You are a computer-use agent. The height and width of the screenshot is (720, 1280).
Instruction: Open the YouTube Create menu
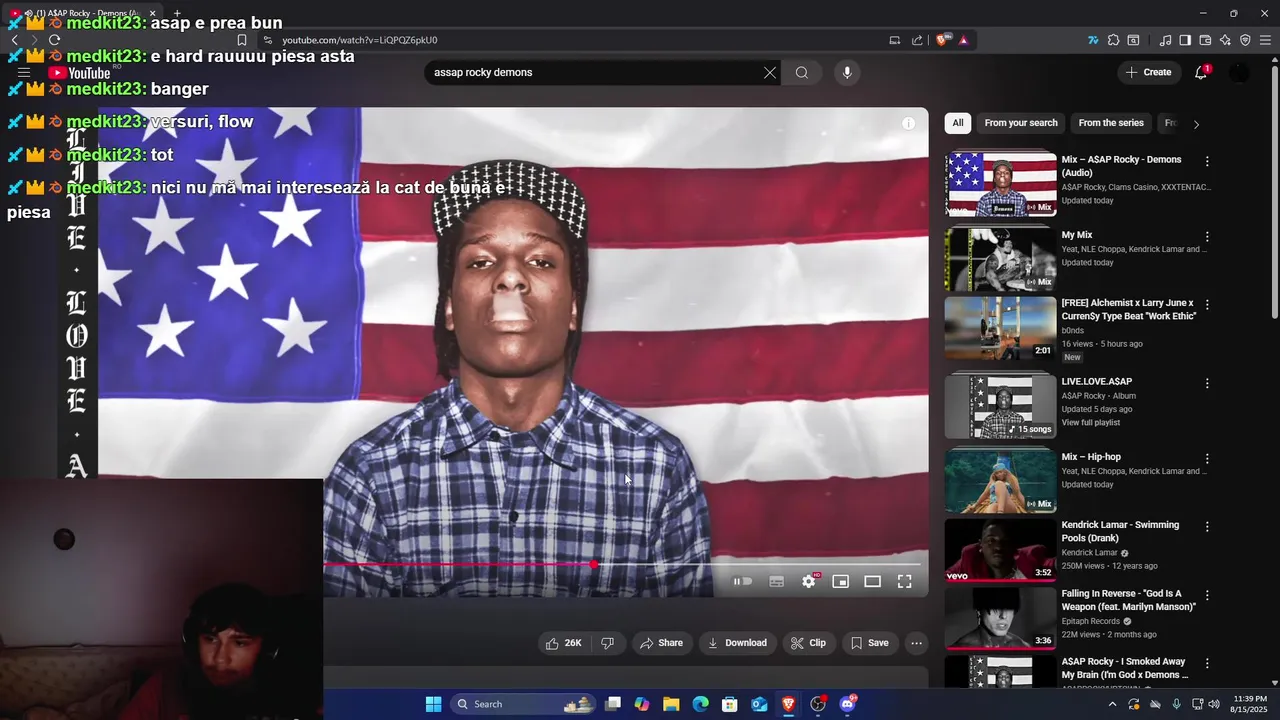(1148, 72)
